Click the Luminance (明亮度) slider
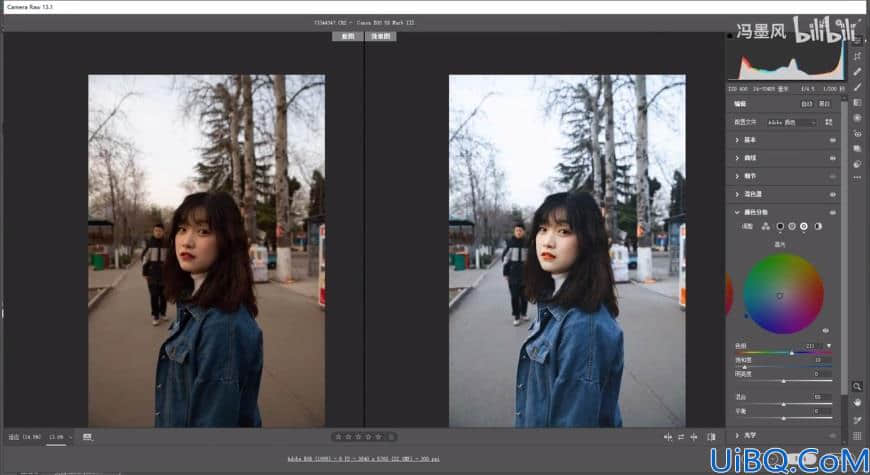The height and width of the screenshot is (475, 870). click(x=783, y=381)
